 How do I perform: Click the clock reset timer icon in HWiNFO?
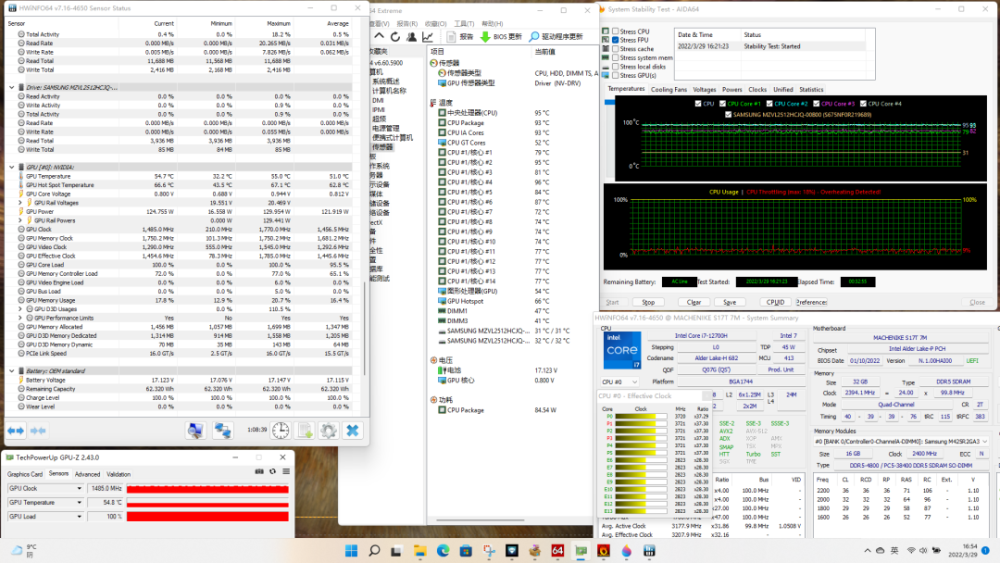pyautogui.click(x=281, y=430)
